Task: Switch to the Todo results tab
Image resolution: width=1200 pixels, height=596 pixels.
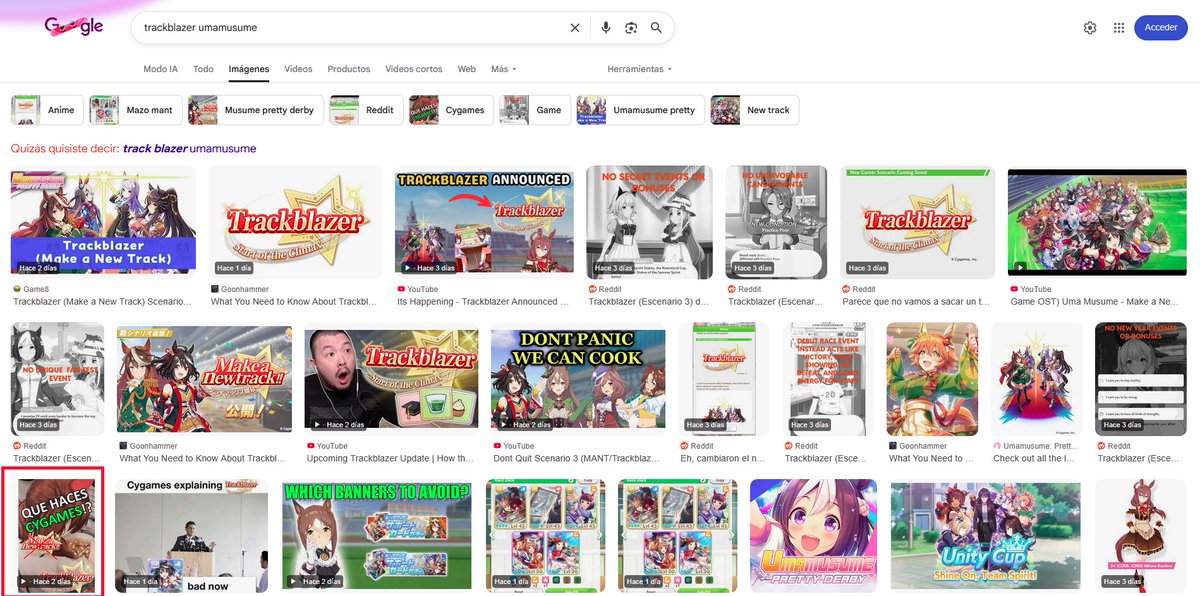Action: (x=203, y=69)
